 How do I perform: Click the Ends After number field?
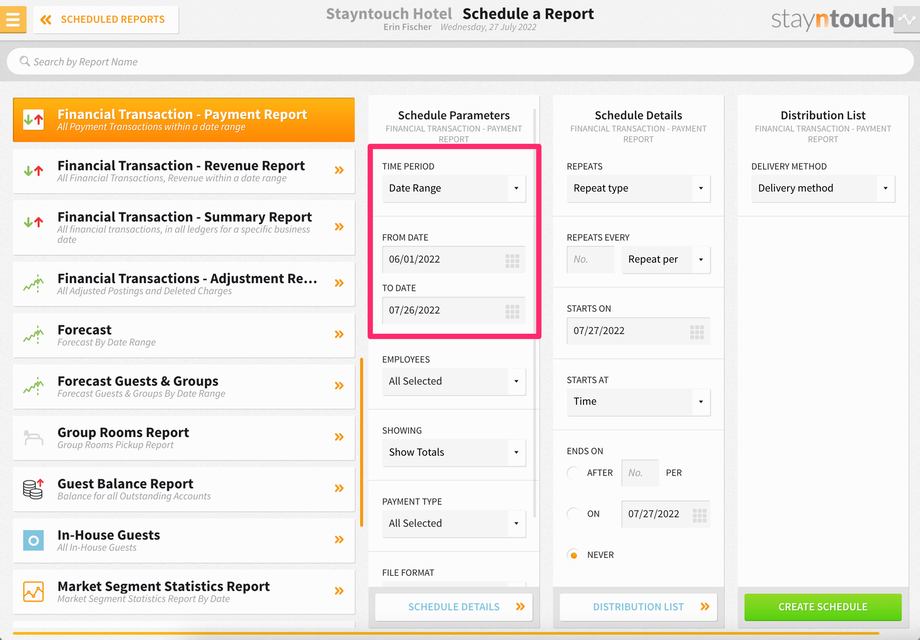pos(640,473)
